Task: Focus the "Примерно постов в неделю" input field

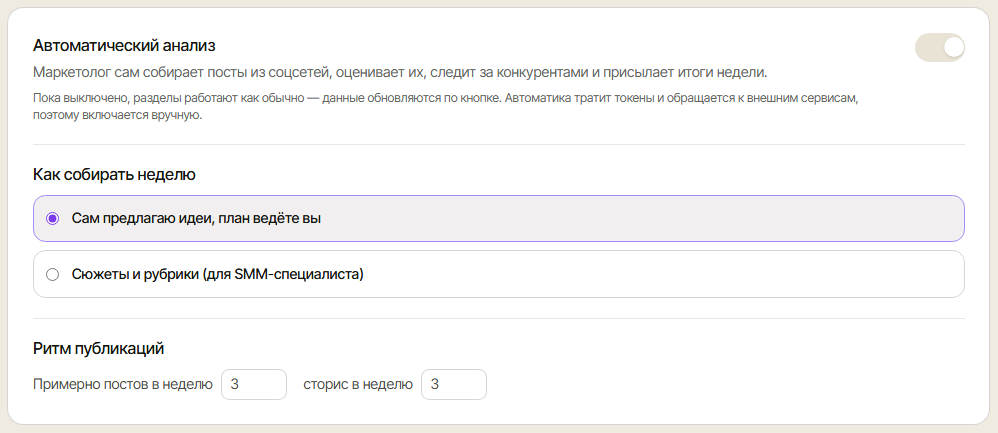Action: [254, 385]
